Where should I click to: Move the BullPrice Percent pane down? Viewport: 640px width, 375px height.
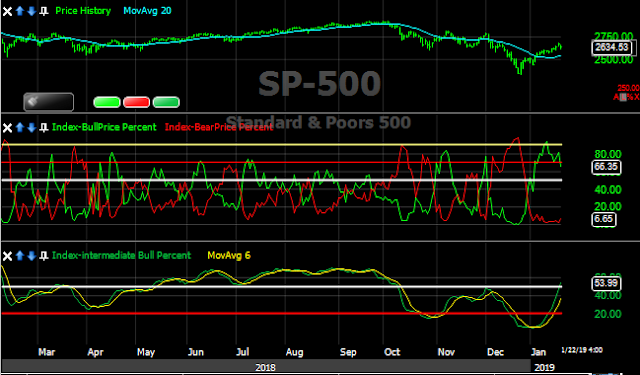click(31, 128)
